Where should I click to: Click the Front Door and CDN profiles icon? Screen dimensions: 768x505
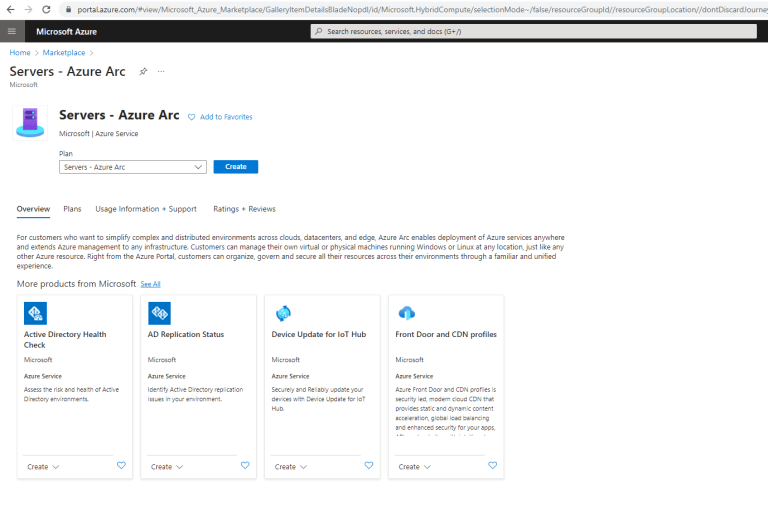407,313
